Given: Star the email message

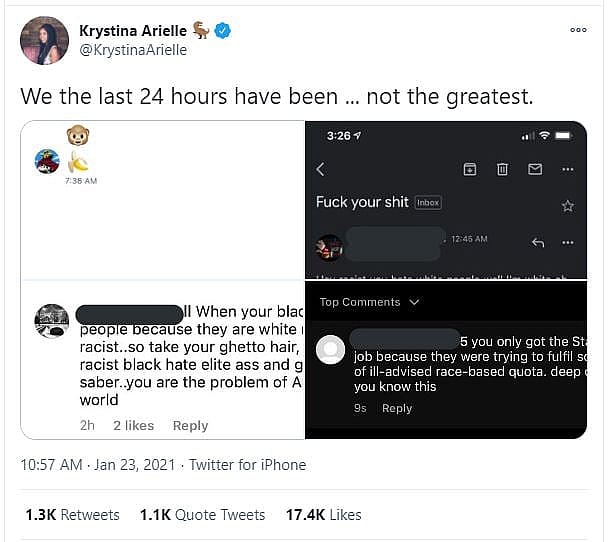Looking at the screenshot, I should (x=568, y=205).
